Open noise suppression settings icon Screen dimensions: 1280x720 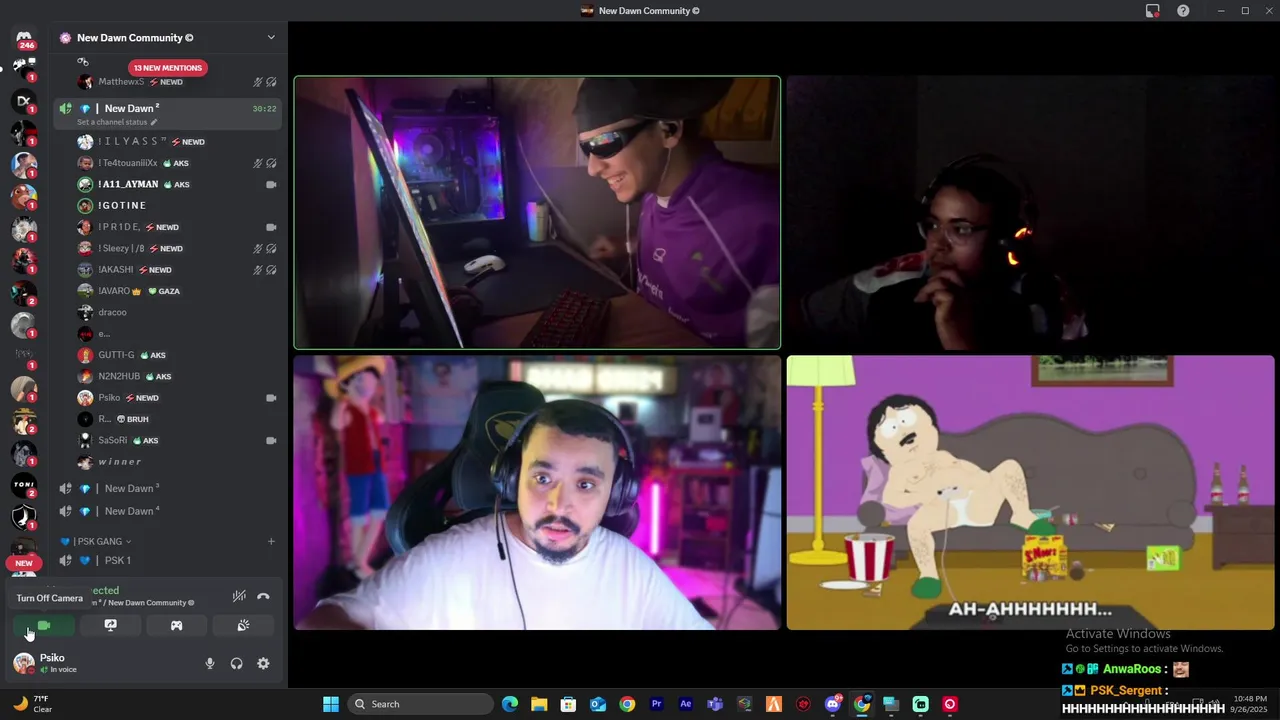pos(239,596)
